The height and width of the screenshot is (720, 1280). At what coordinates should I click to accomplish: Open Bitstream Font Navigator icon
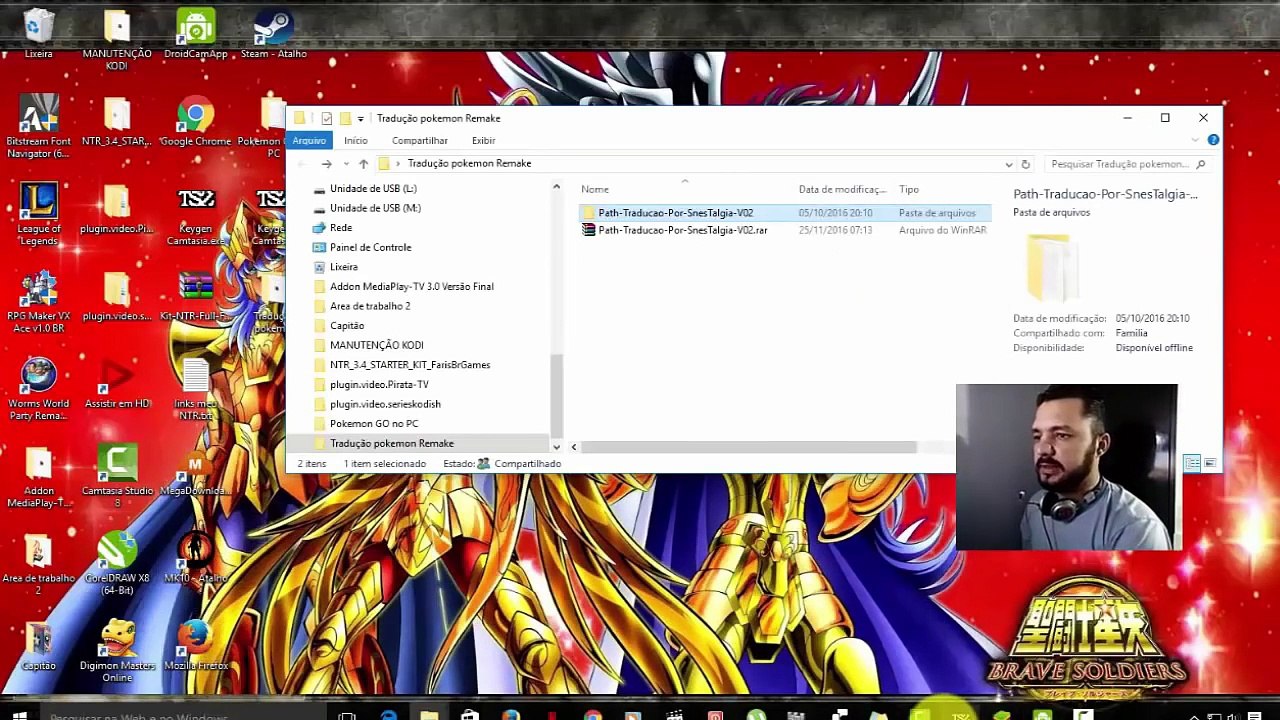(39, 125)
